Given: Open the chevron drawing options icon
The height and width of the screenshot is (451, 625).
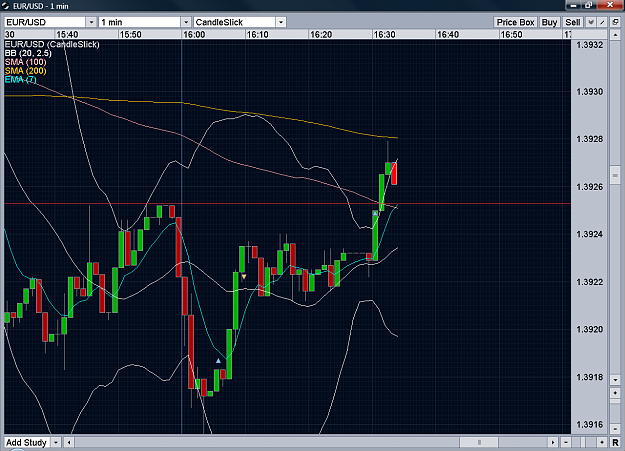Looking at the screenshot, I should [591, 22].
